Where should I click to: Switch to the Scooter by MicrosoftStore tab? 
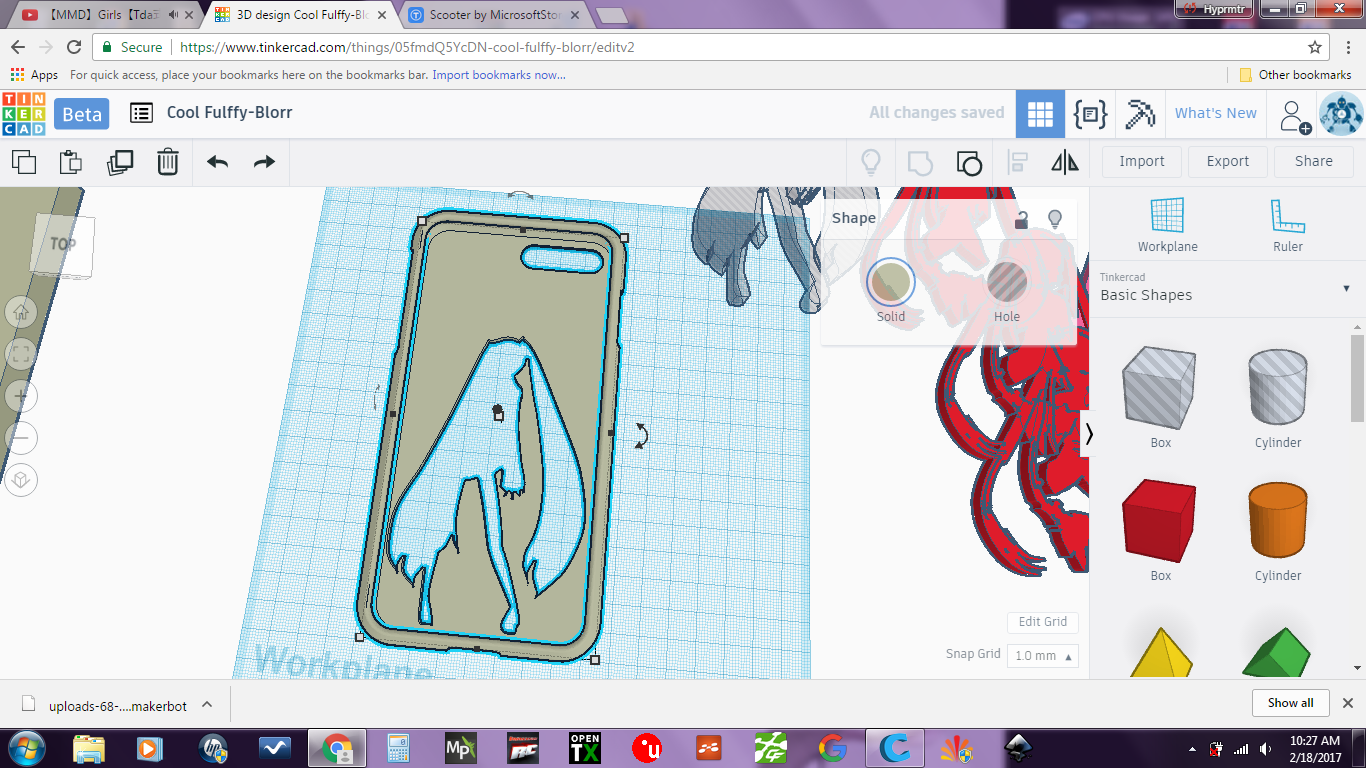tap(497, 15)
